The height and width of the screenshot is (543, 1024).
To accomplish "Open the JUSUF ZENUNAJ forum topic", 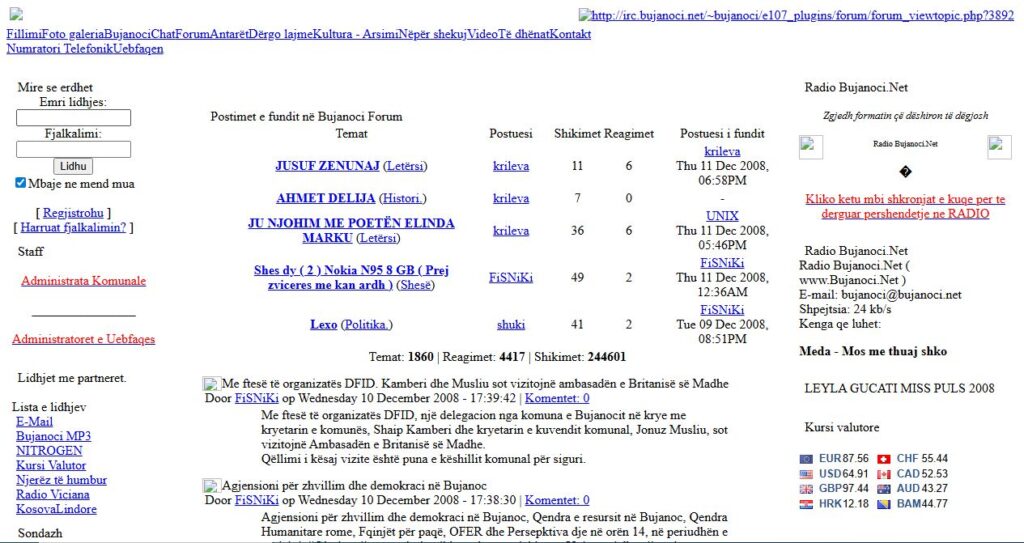I will click(x=327, y=166).
